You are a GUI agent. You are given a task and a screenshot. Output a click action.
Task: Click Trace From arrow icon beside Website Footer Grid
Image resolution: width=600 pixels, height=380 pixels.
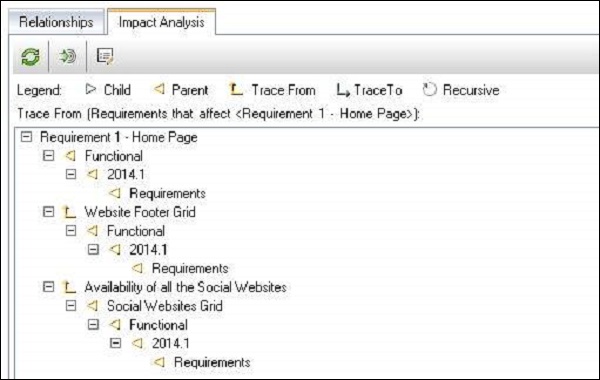pyautogui.click(x=69, y=212)
